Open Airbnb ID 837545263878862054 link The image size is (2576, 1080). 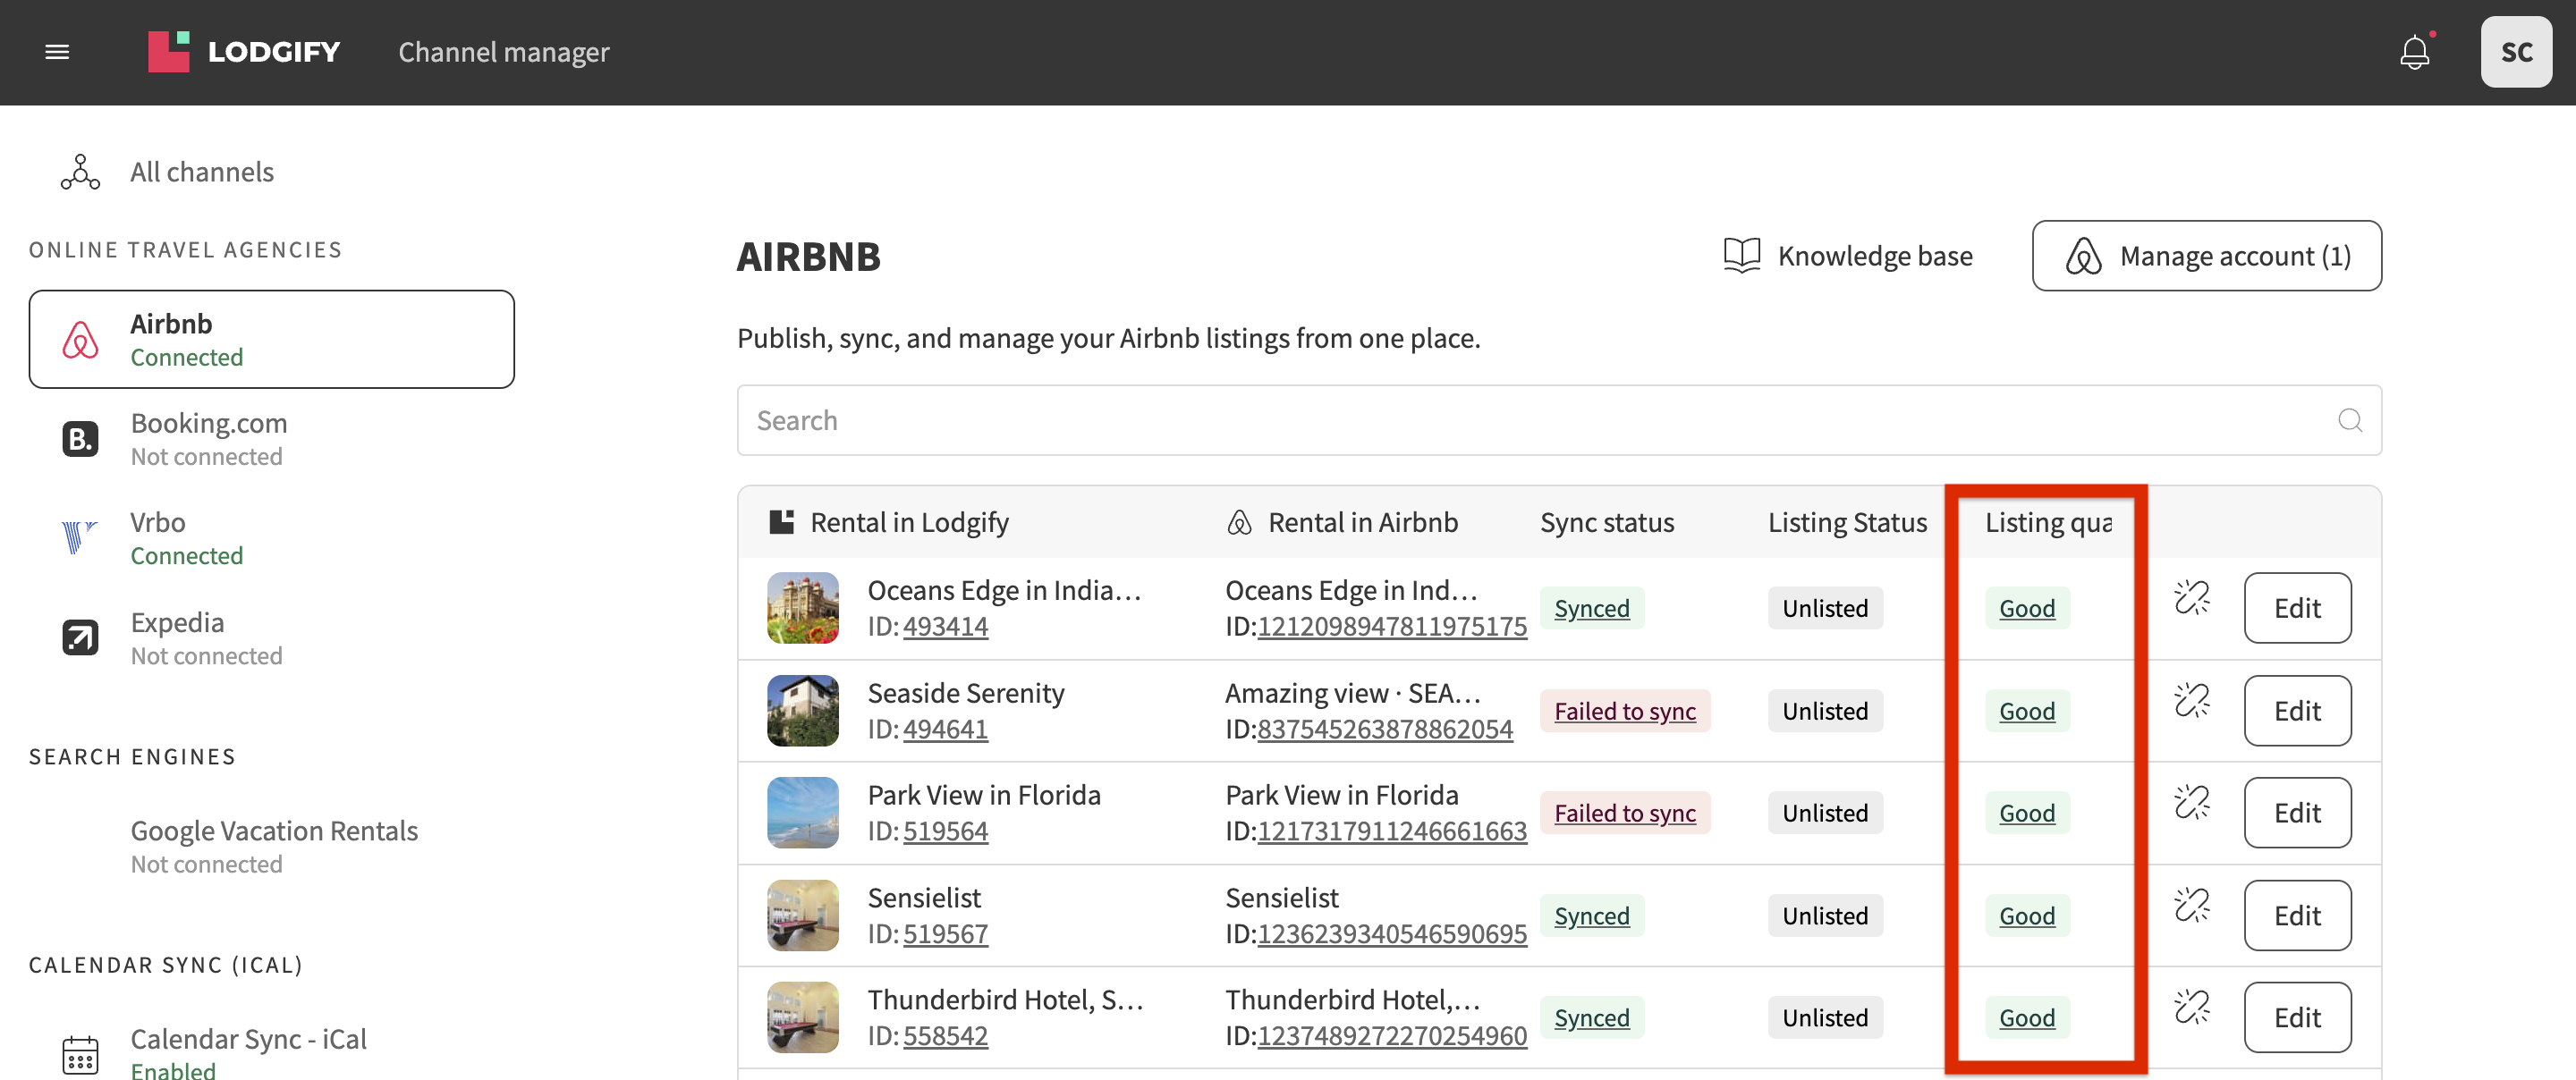tap(1385, 730)
